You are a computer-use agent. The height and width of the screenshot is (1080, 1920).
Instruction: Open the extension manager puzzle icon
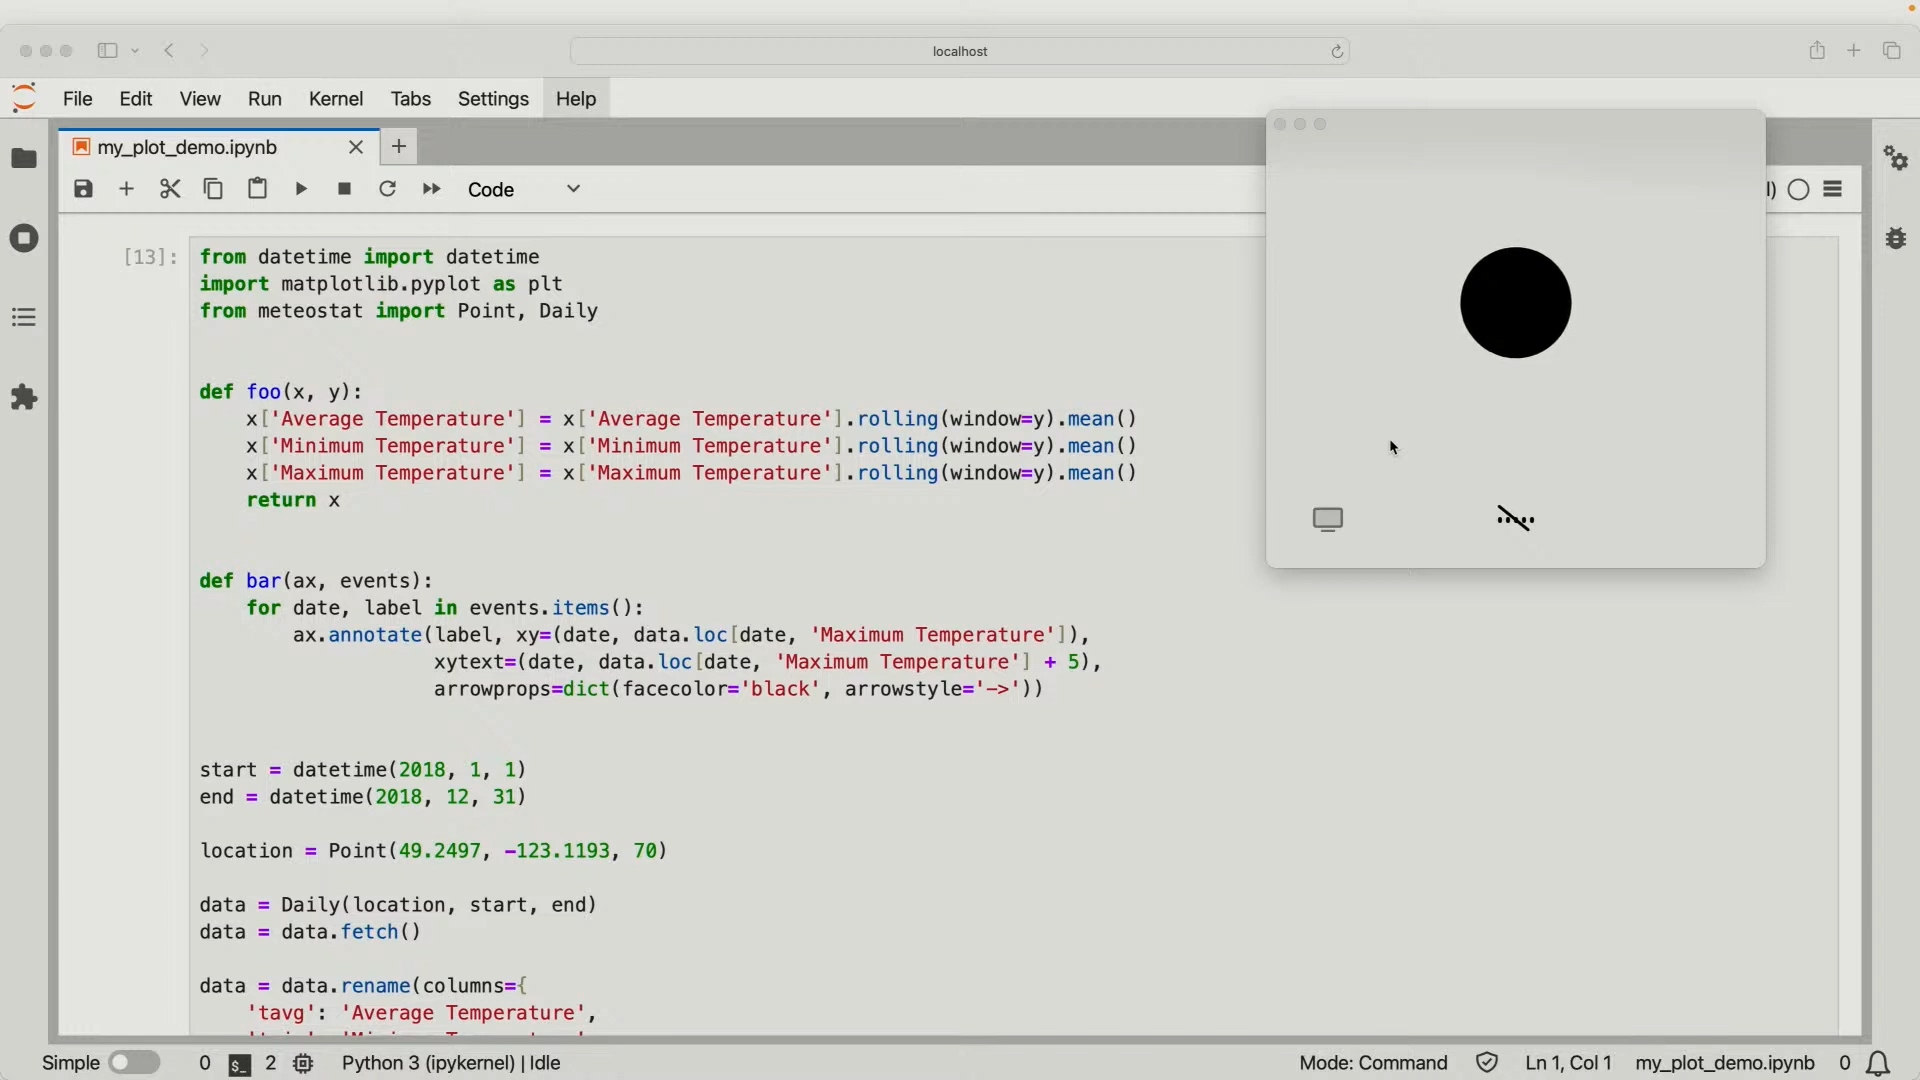(24, 398)
